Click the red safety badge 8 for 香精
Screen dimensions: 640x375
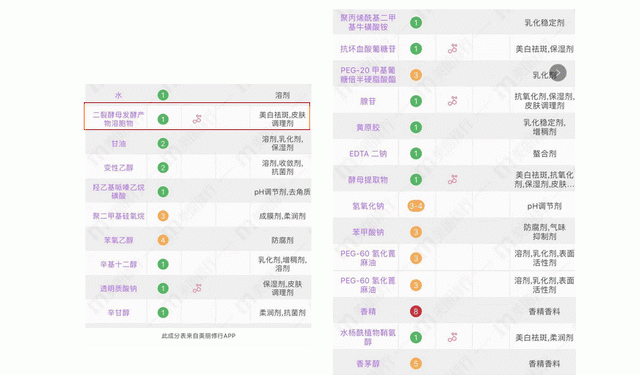pyautogui.click(x=416, y=311)
